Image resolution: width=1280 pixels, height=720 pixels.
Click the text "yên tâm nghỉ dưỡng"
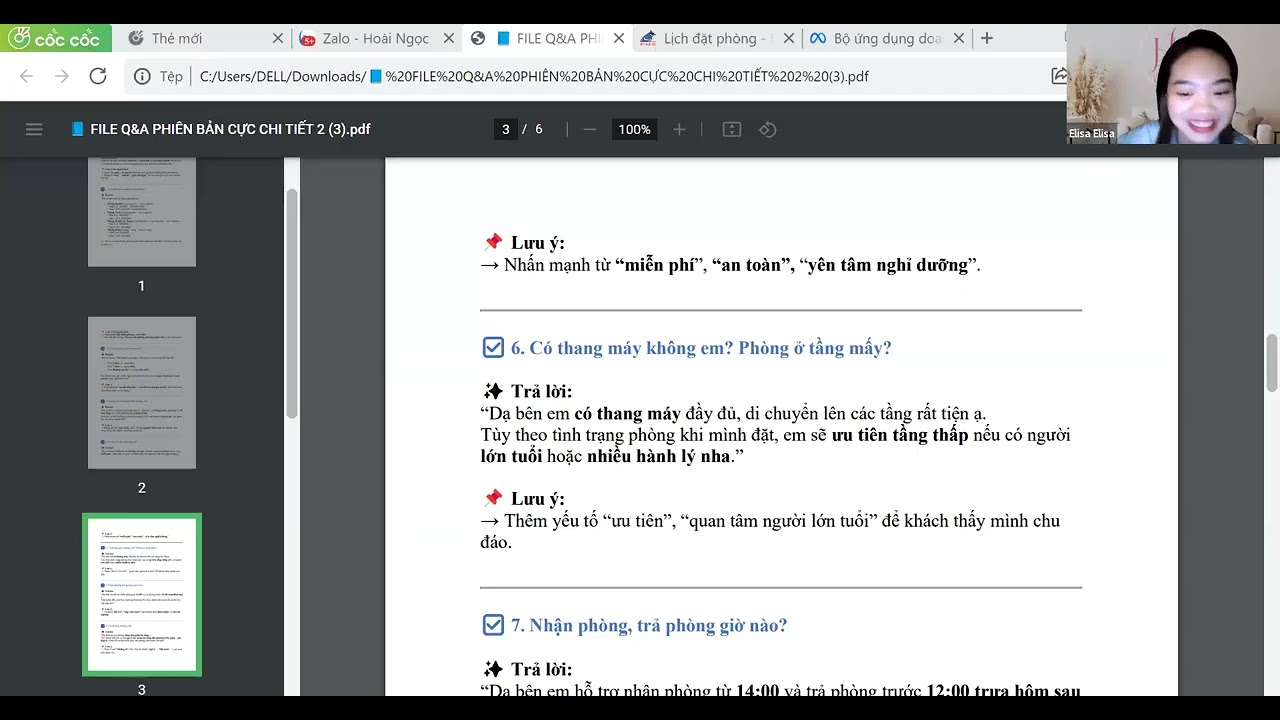(x=887, y=265)
